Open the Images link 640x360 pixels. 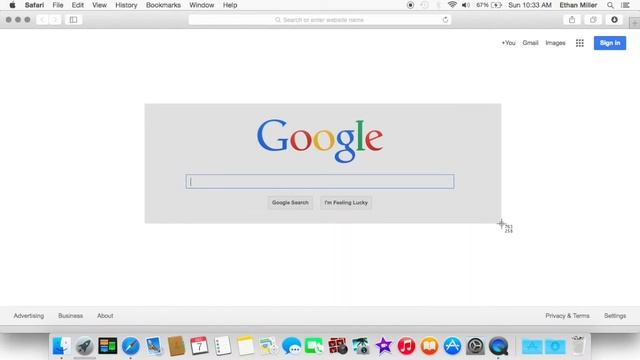555,43
